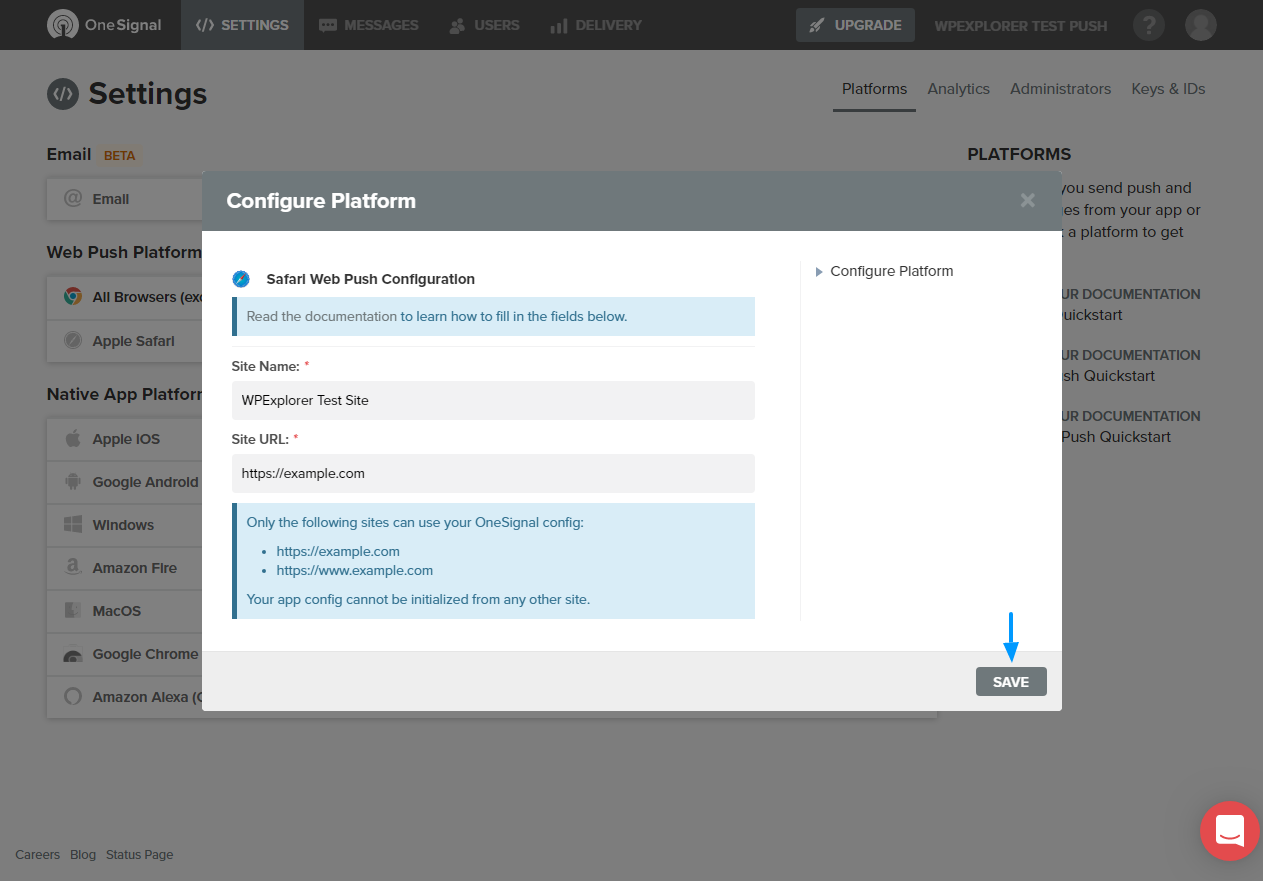Choose the Google Android platform icon
This screenshot has width=1263, height=881.
click(x=73, y=482)
